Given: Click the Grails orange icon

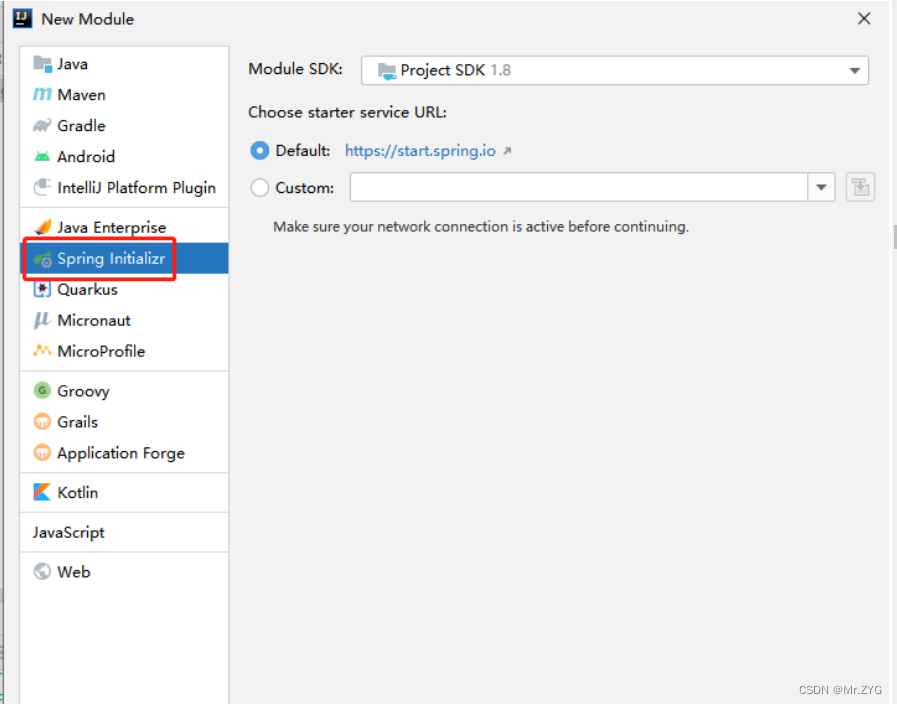Looking at the screenshot, I should coord(42,421).
